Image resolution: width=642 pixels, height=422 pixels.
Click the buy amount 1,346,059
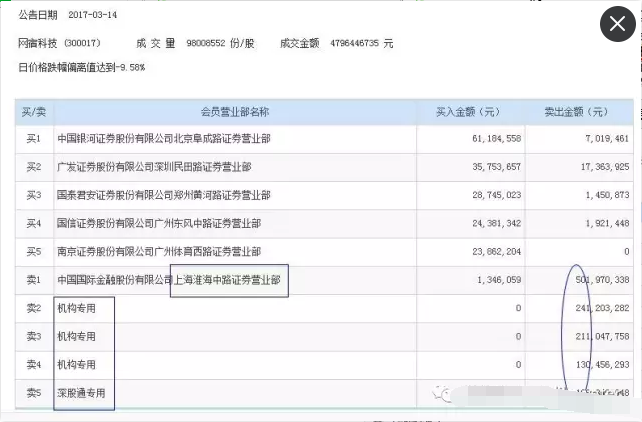point(499,280)
